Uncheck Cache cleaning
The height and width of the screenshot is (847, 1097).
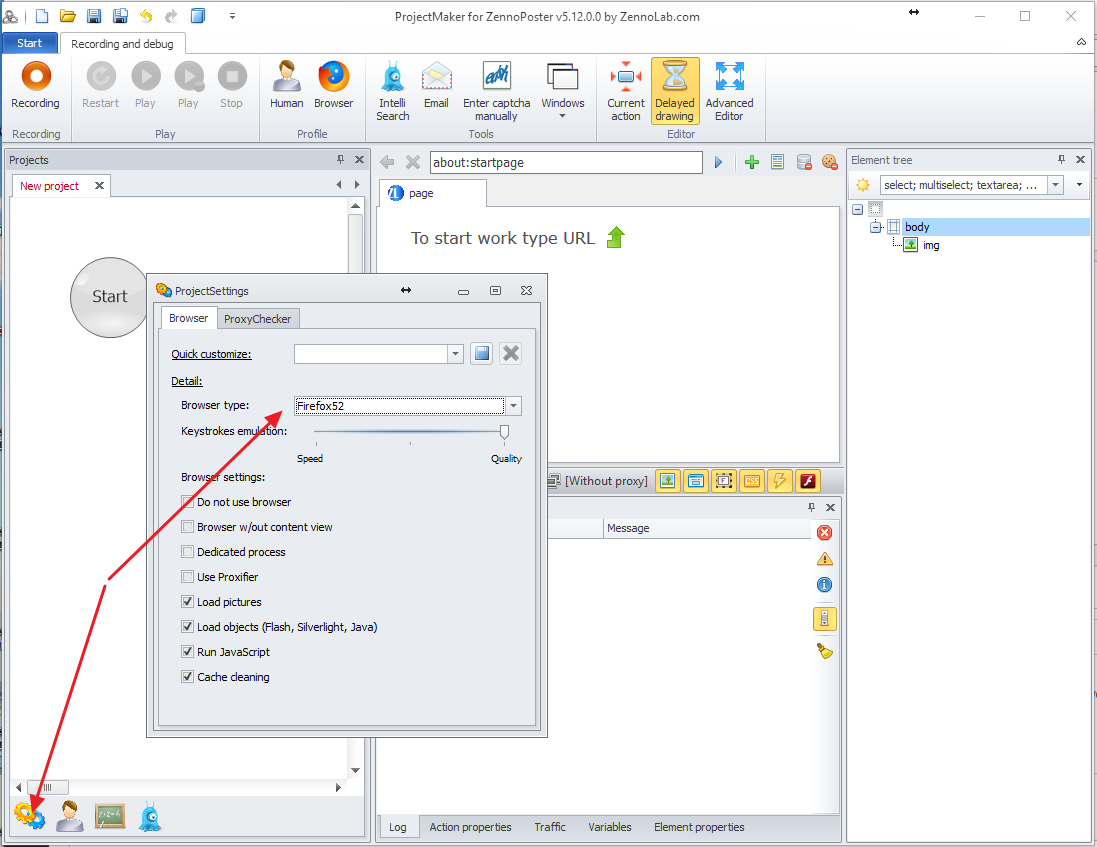click(x=187, y=677)
